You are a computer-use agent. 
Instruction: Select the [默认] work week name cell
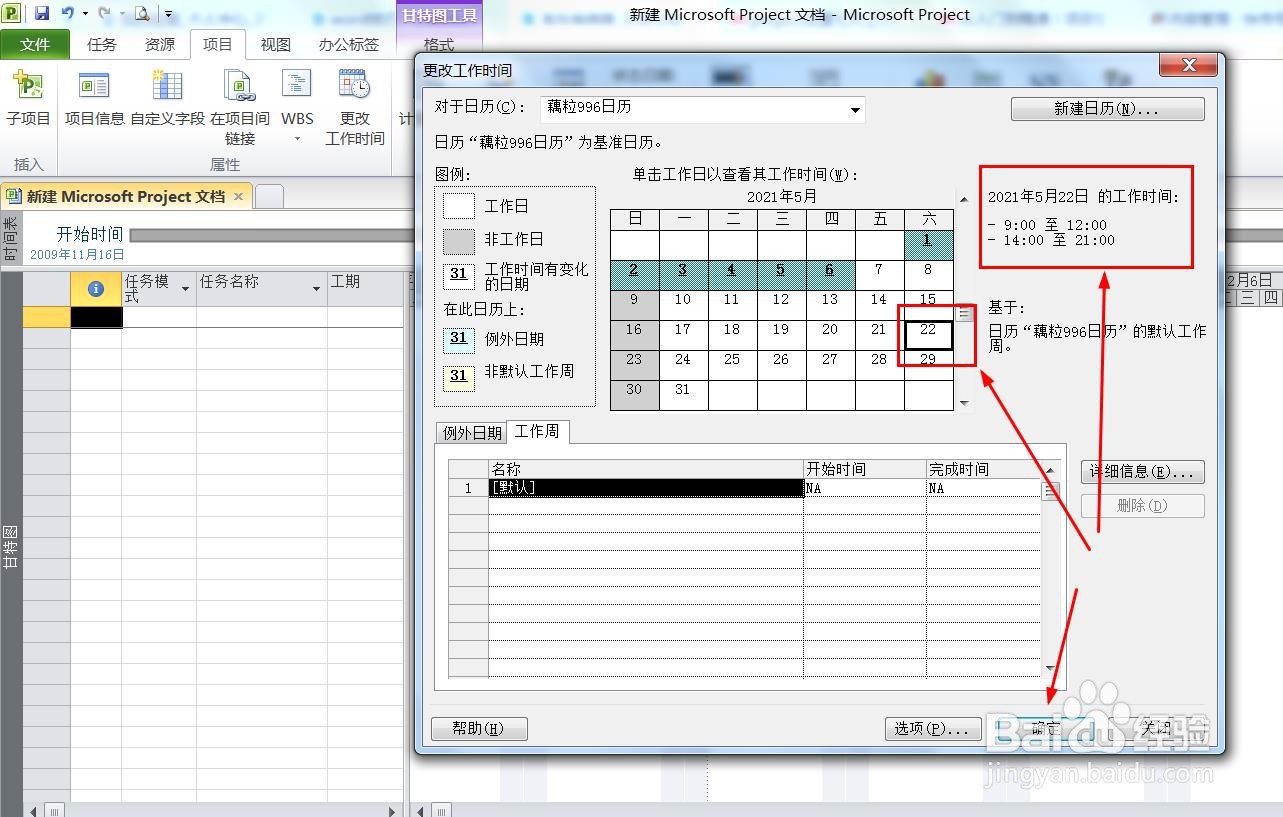click(646, 488)
